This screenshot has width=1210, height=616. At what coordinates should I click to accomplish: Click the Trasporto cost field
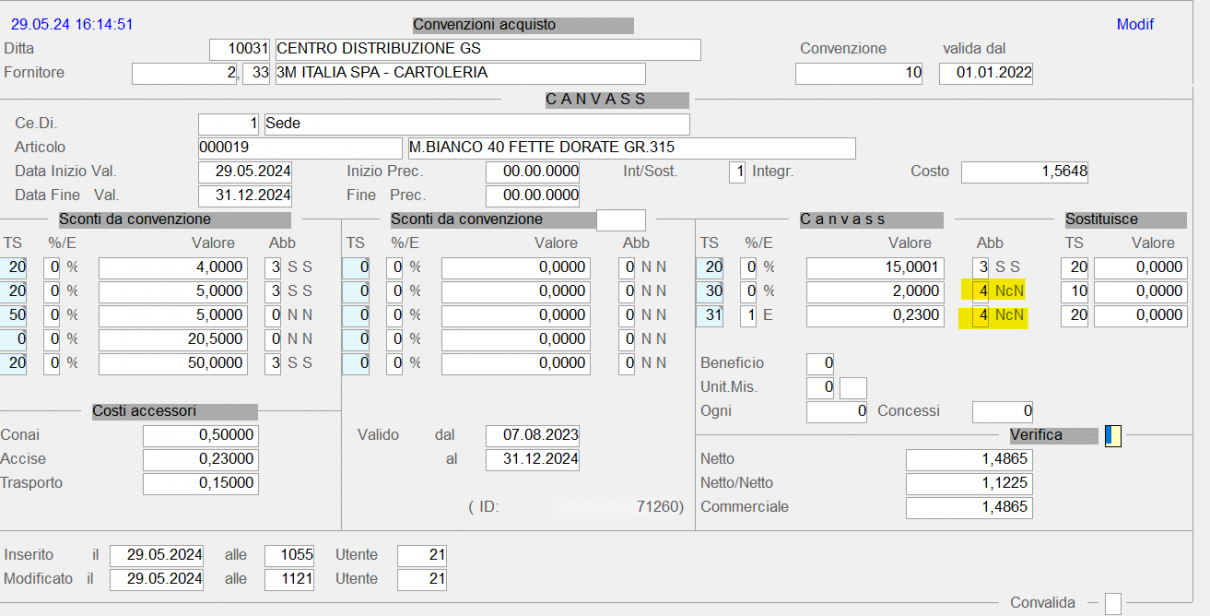coord(200,484)
